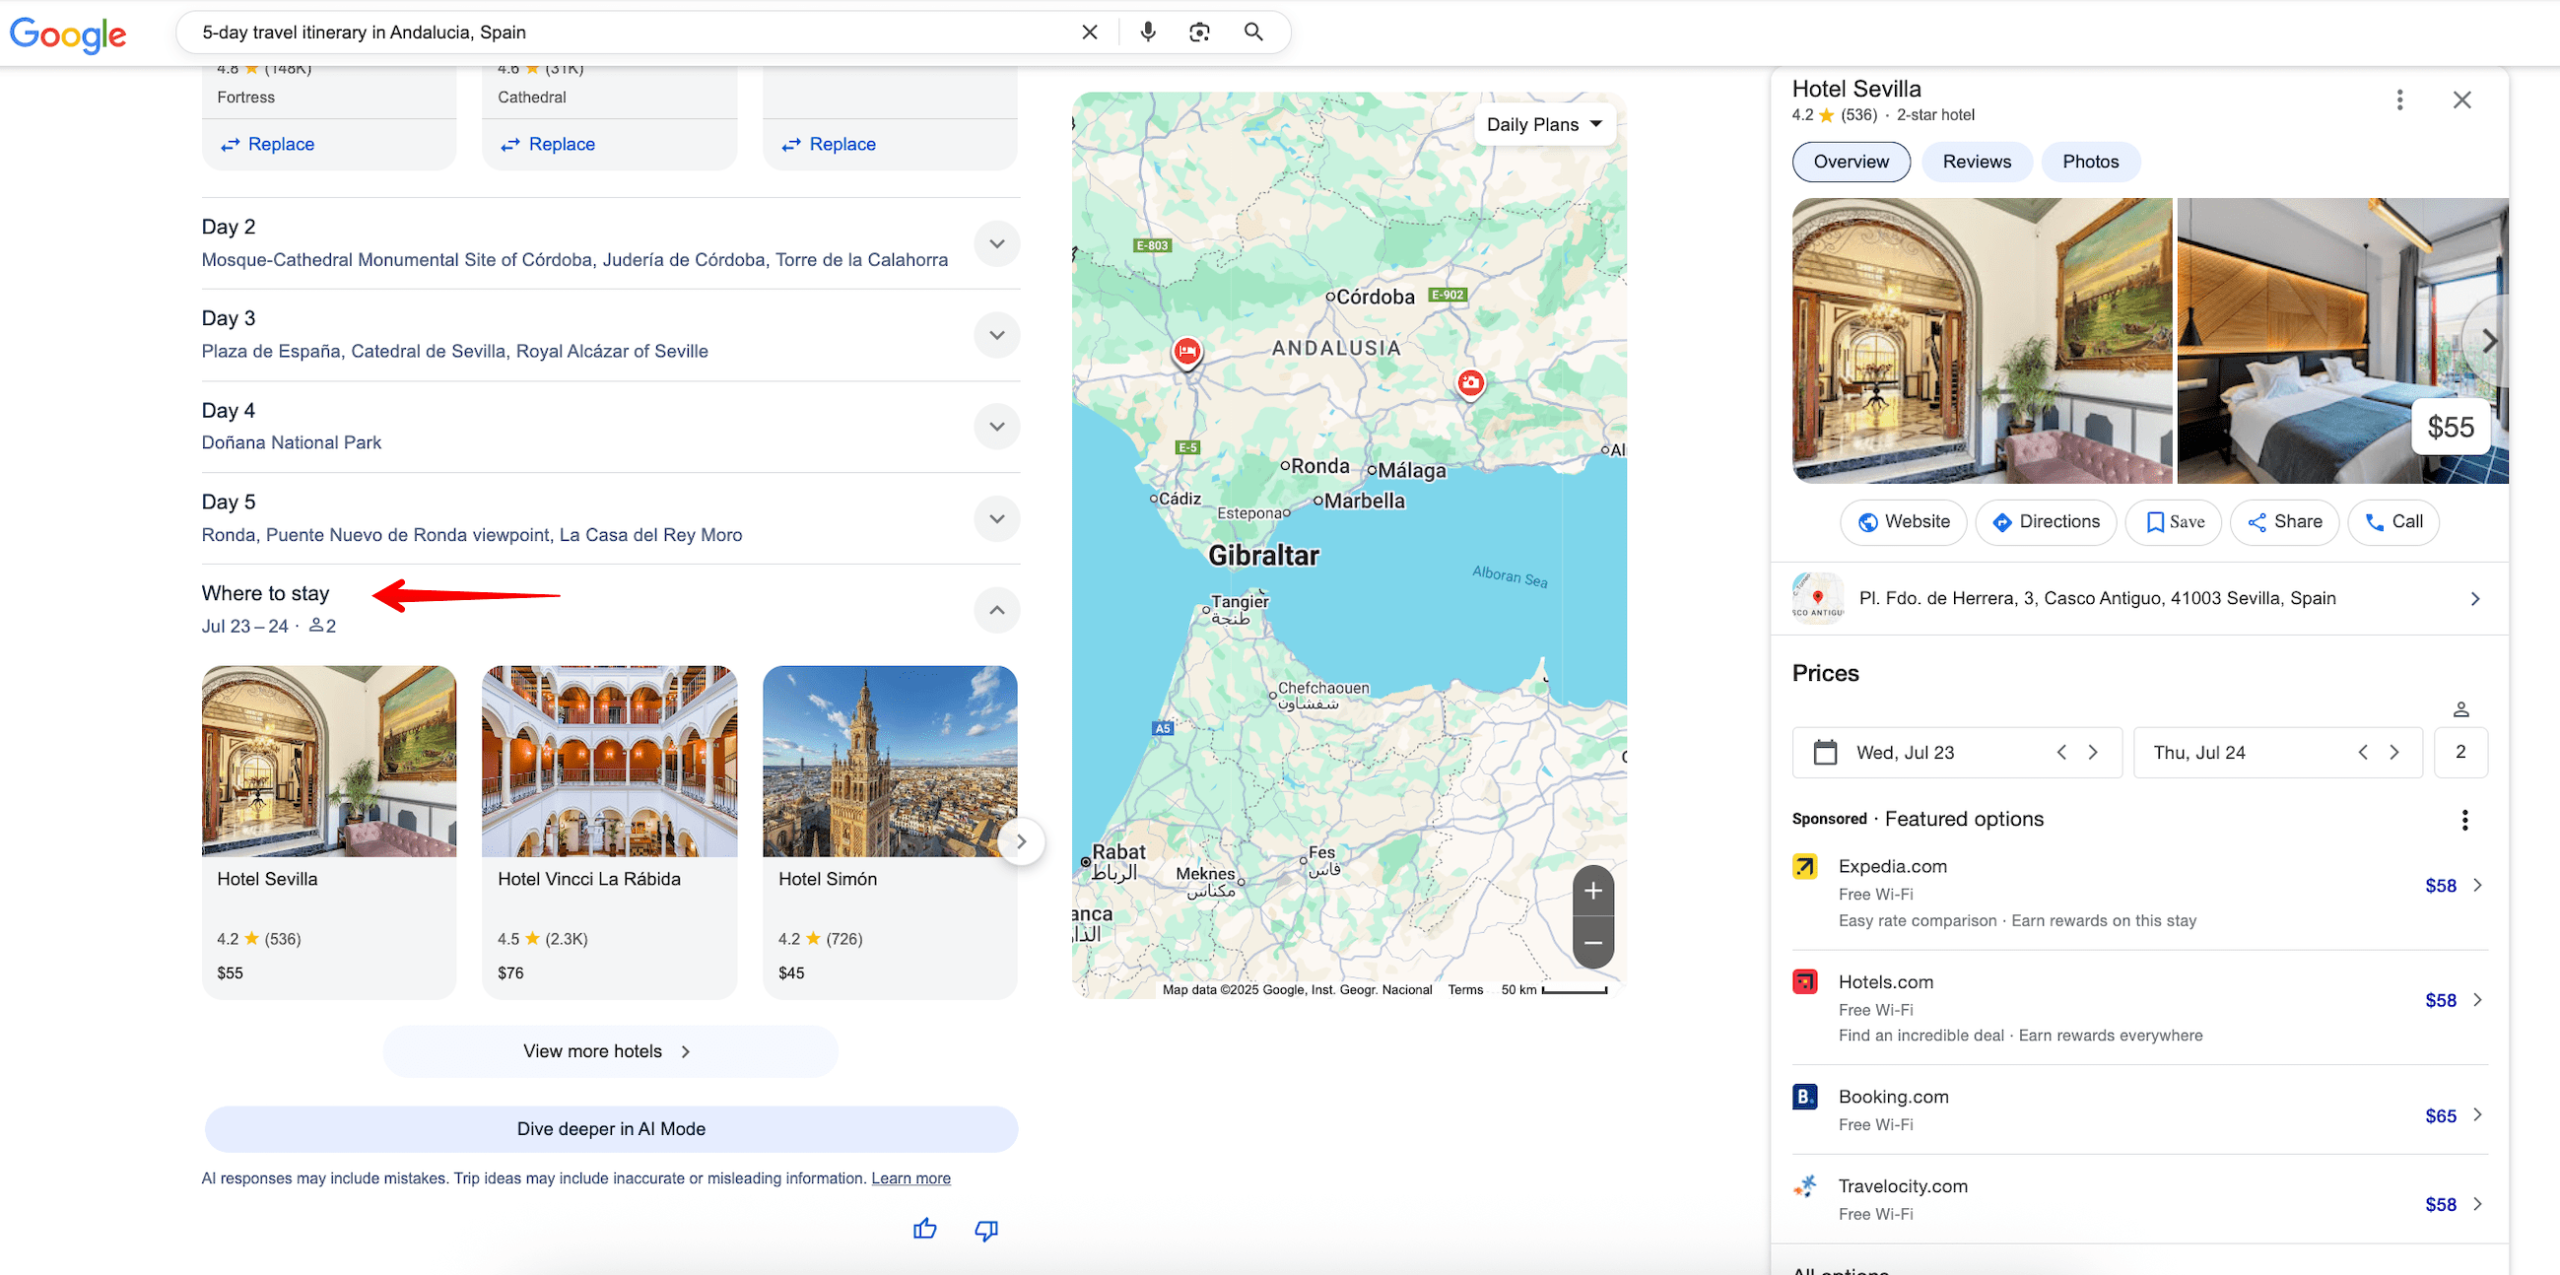Open Hotel Simón card
The width and height of the screenshot is (2560, 1275).
tap(890, 831)
